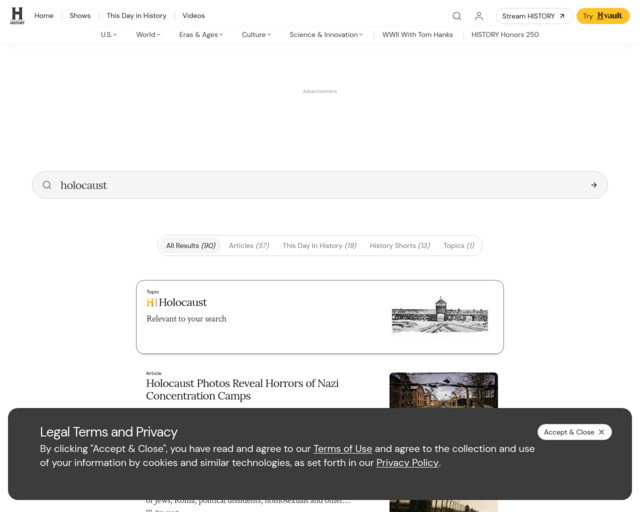
Task: Click the Auschwitz gate illustration thumbnail
Action: tap(440, 315)
